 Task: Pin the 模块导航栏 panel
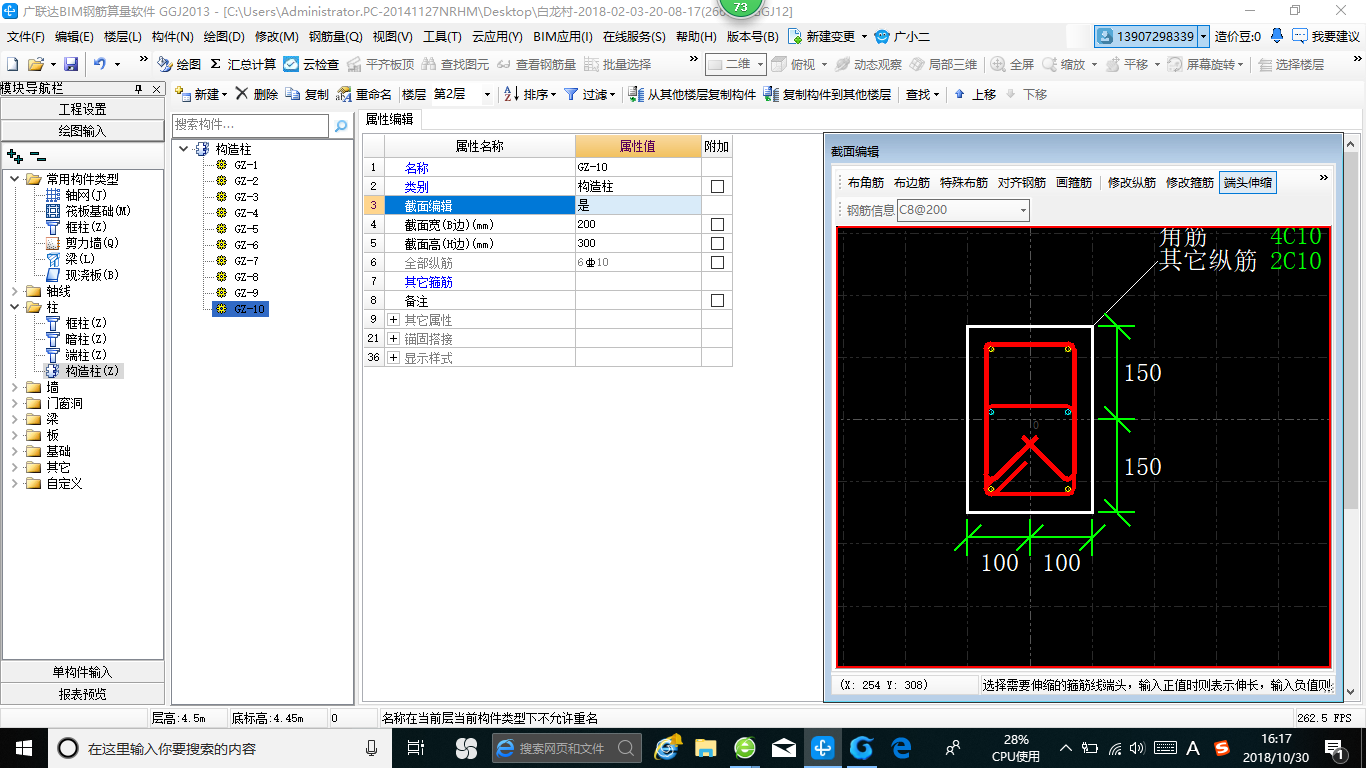[x=138, y=89]
